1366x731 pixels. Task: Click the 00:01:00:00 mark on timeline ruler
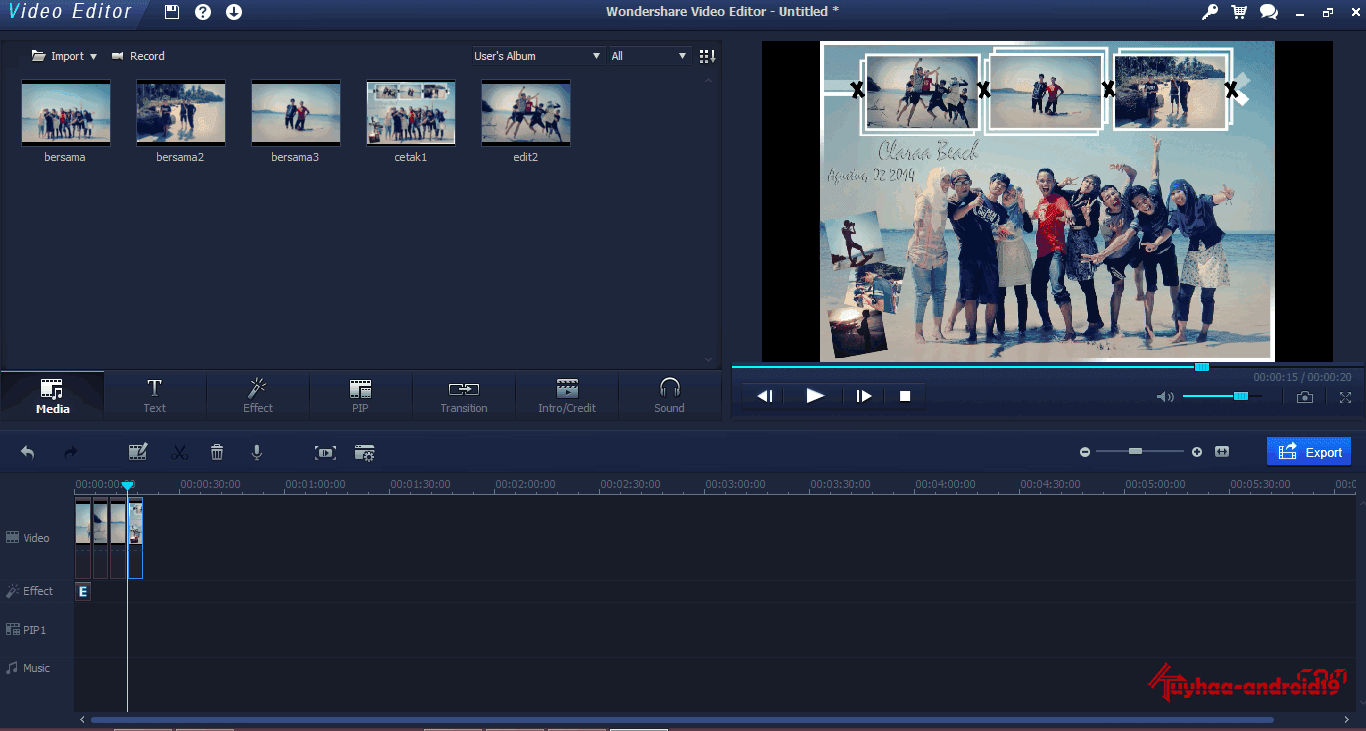click(x=315, y=484)
